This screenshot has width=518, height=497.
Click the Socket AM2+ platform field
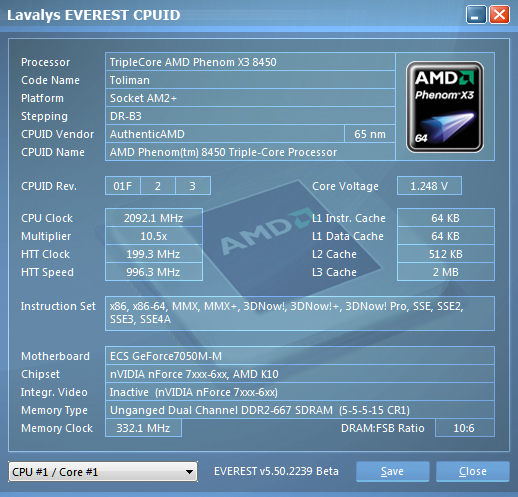click(250, 98)
